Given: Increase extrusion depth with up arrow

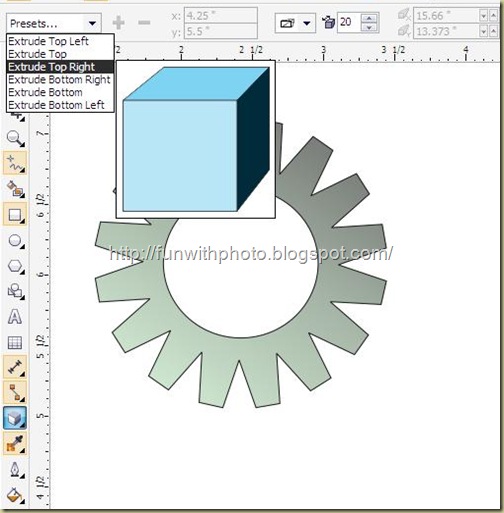Looking at the screenshot, I should [x=369, y=18].
